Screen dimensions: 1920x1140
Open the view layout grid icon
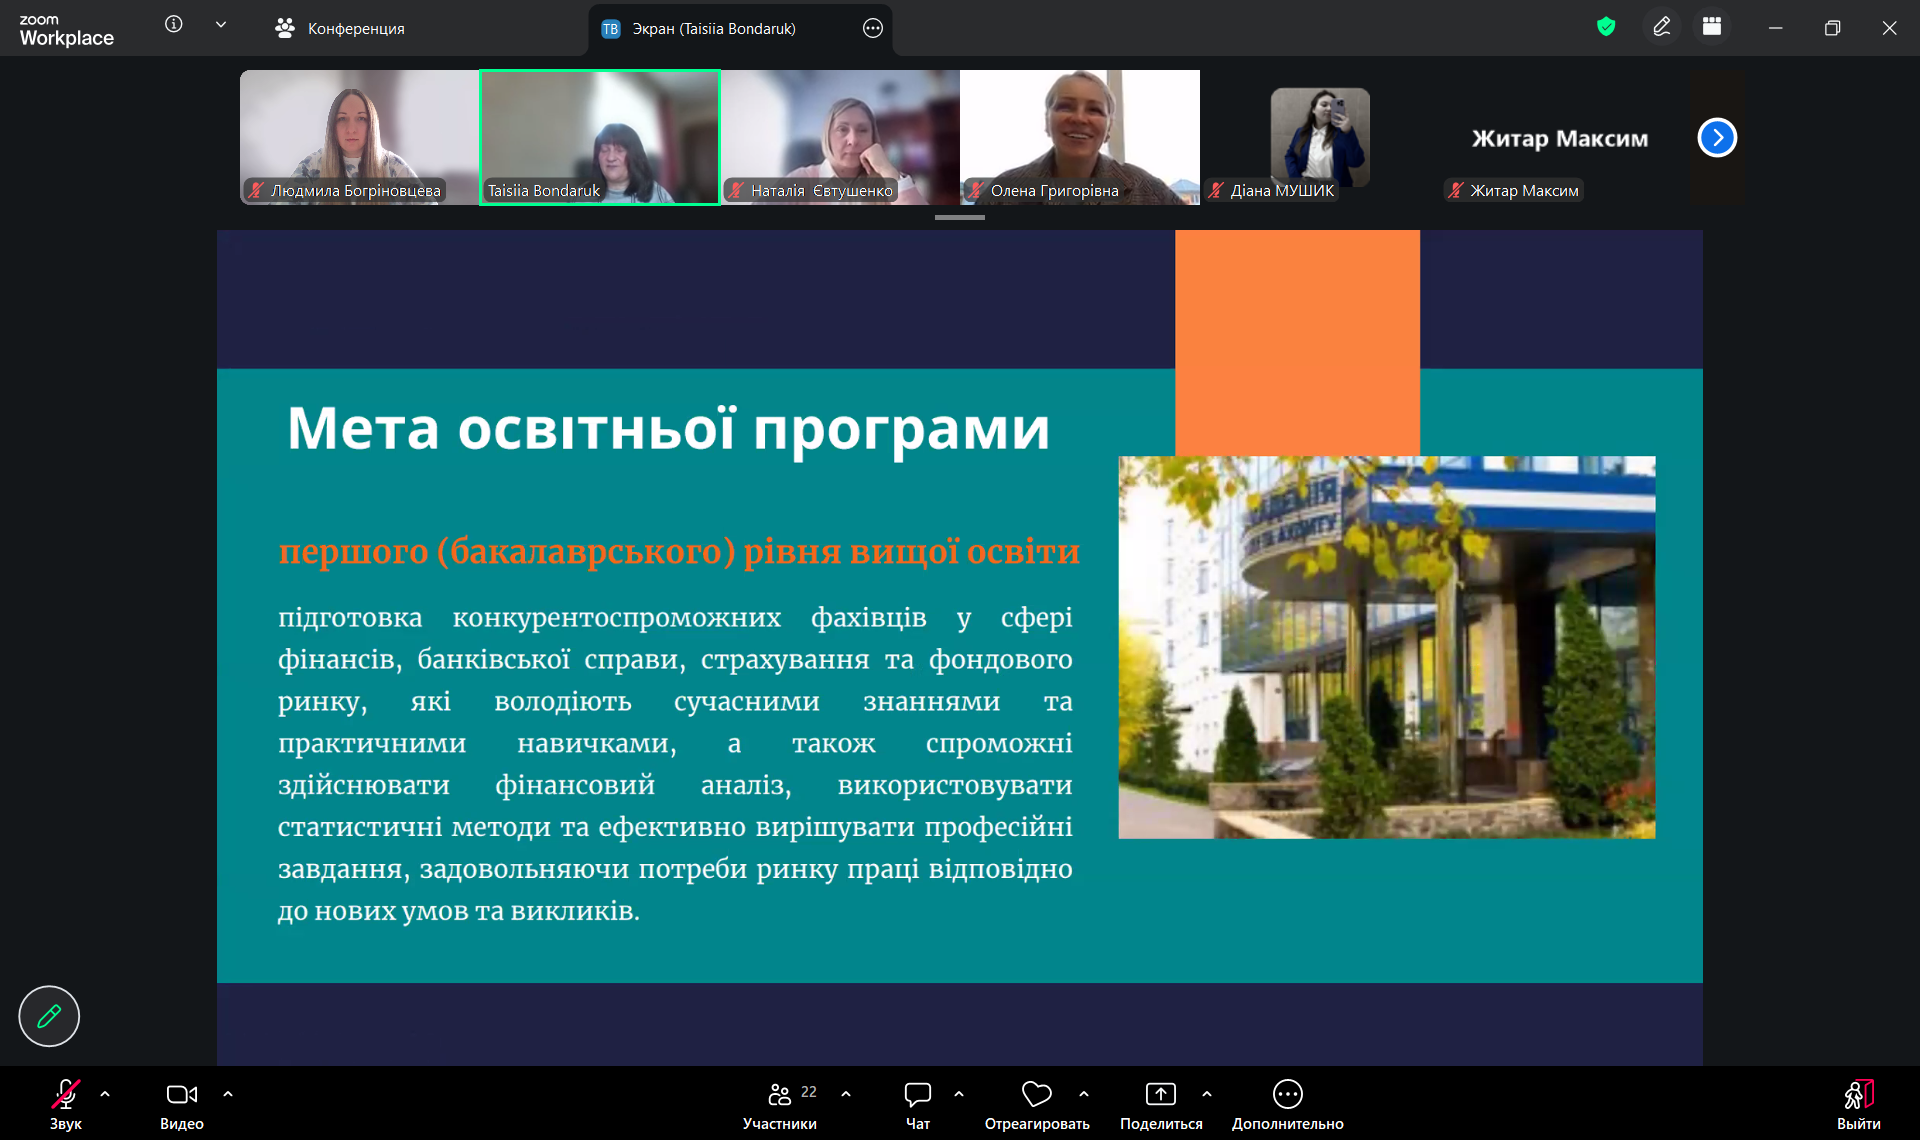point(1712,27)
